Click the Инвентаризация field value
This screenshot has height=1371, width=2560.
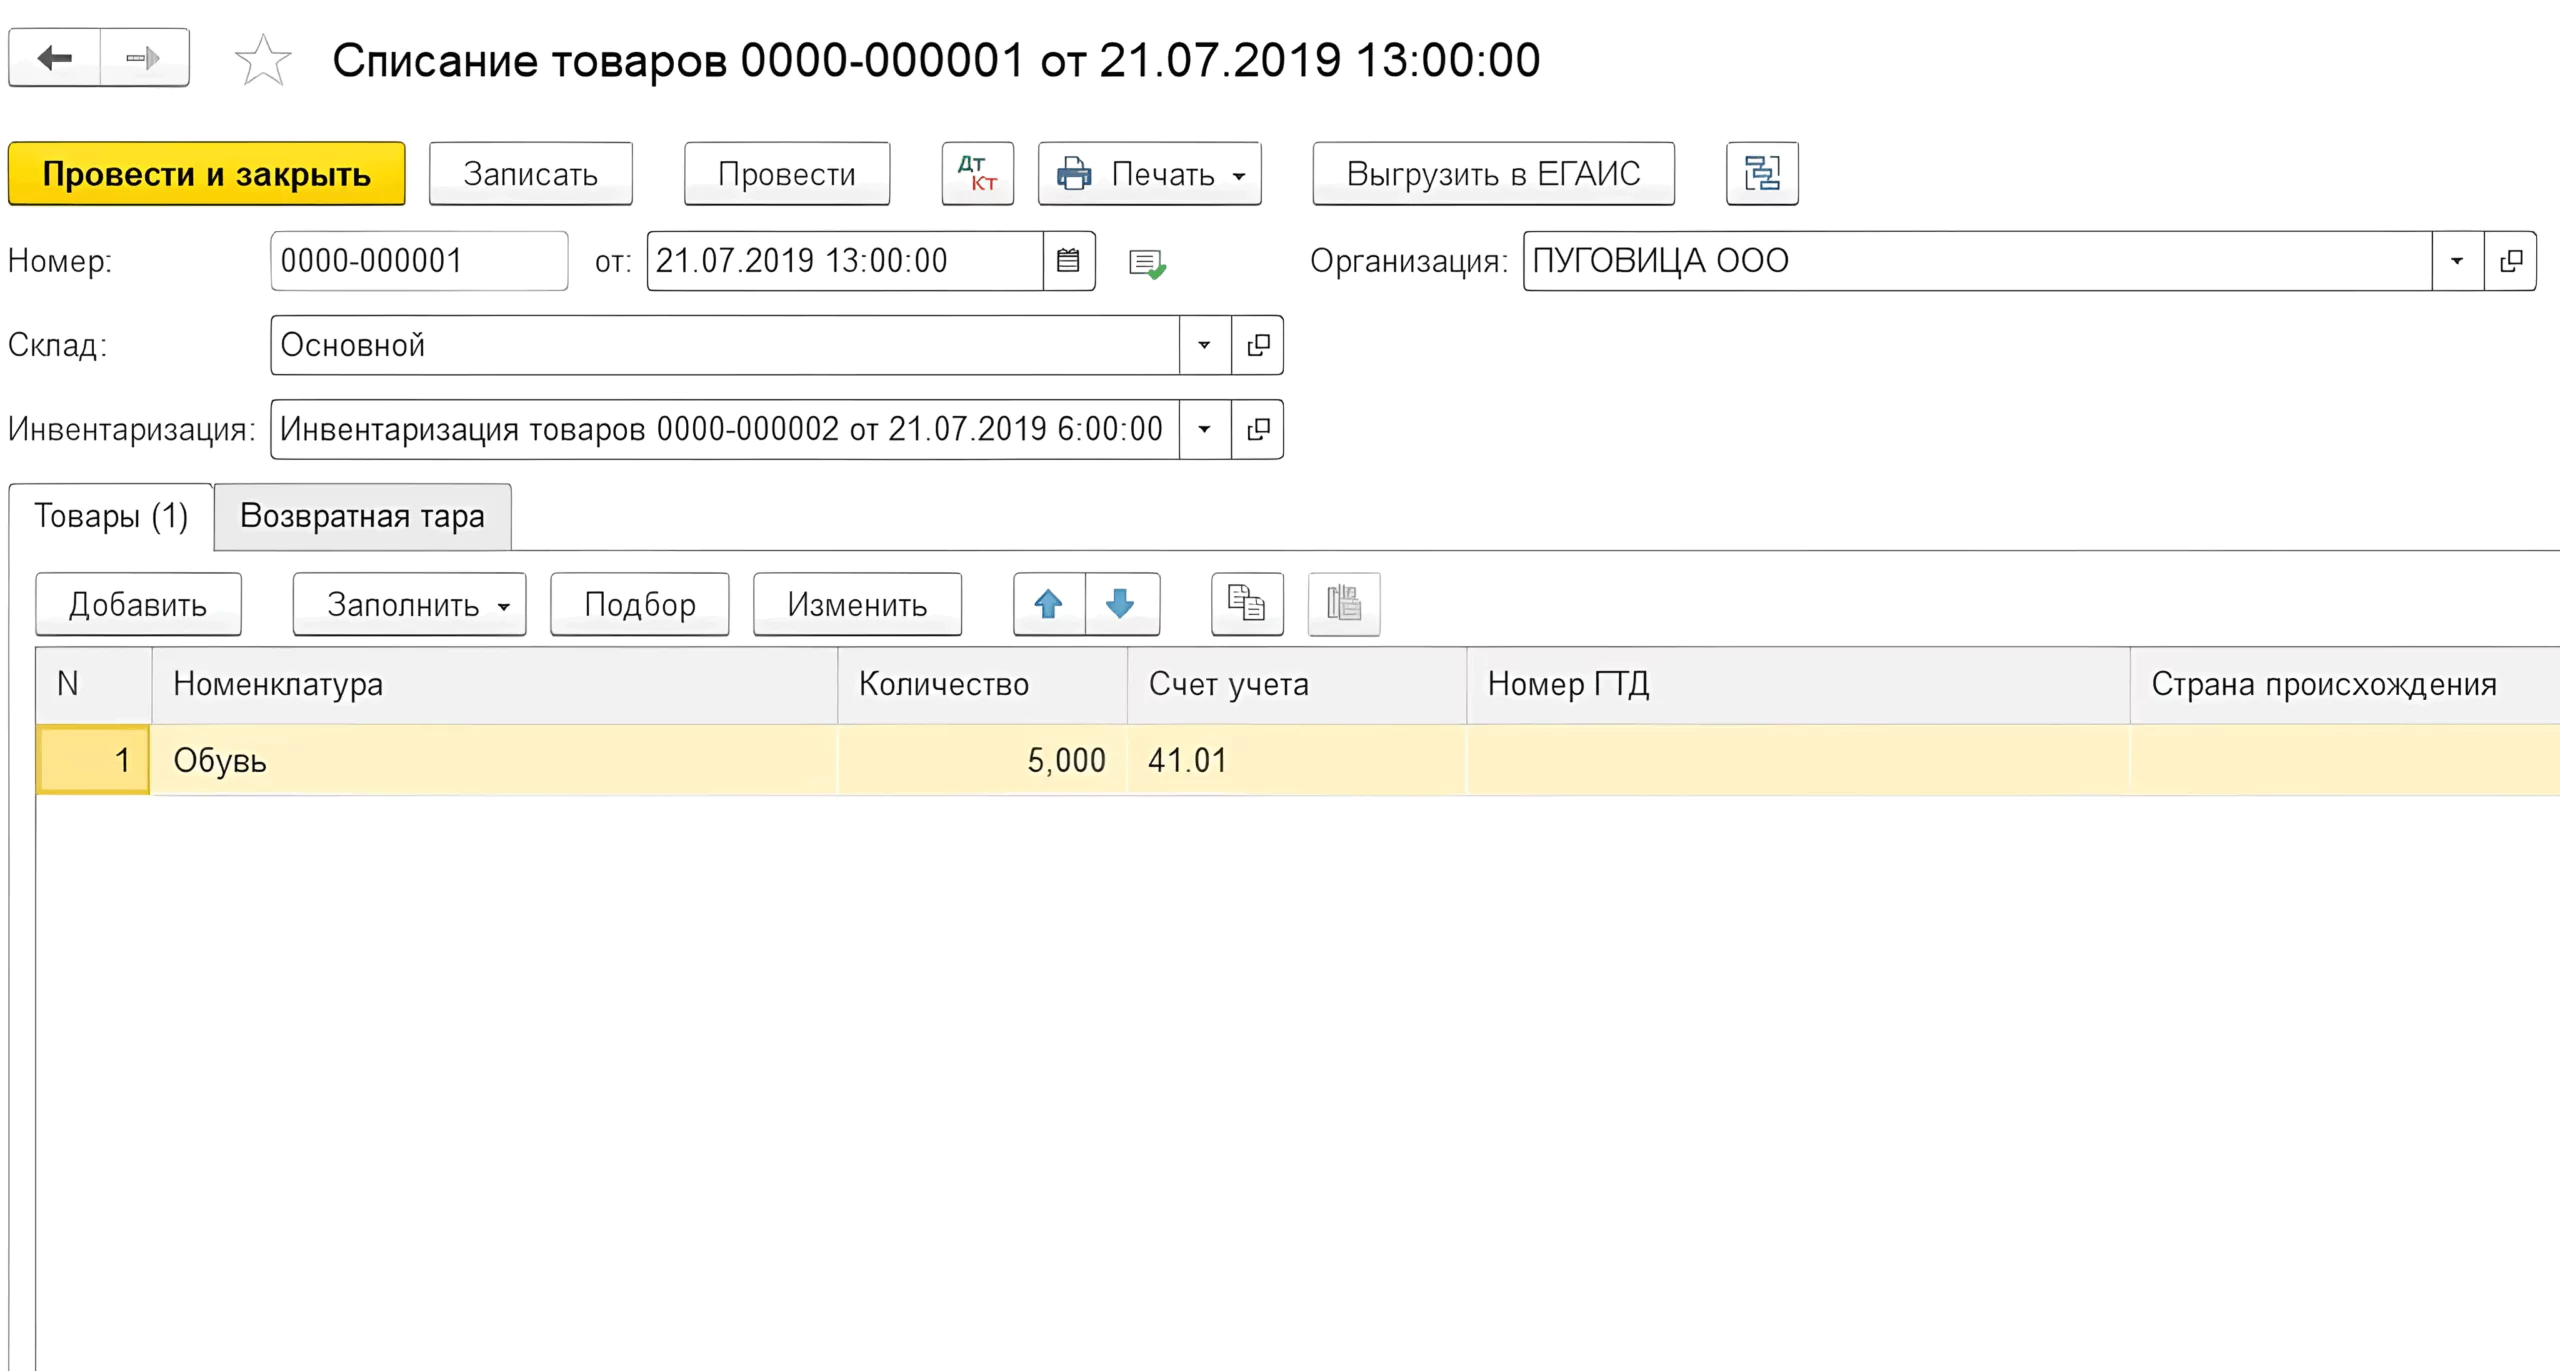(x=725, y=429)
